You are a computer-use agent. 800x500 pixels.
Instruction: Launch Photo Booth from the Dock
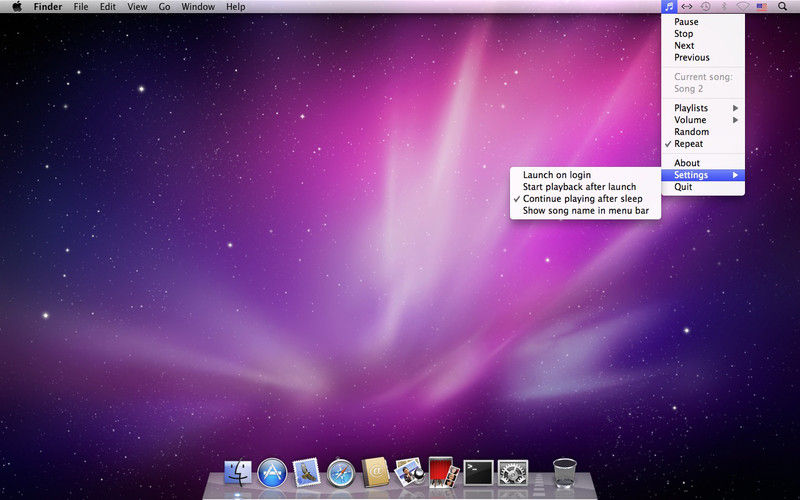[x=443, y=472]
